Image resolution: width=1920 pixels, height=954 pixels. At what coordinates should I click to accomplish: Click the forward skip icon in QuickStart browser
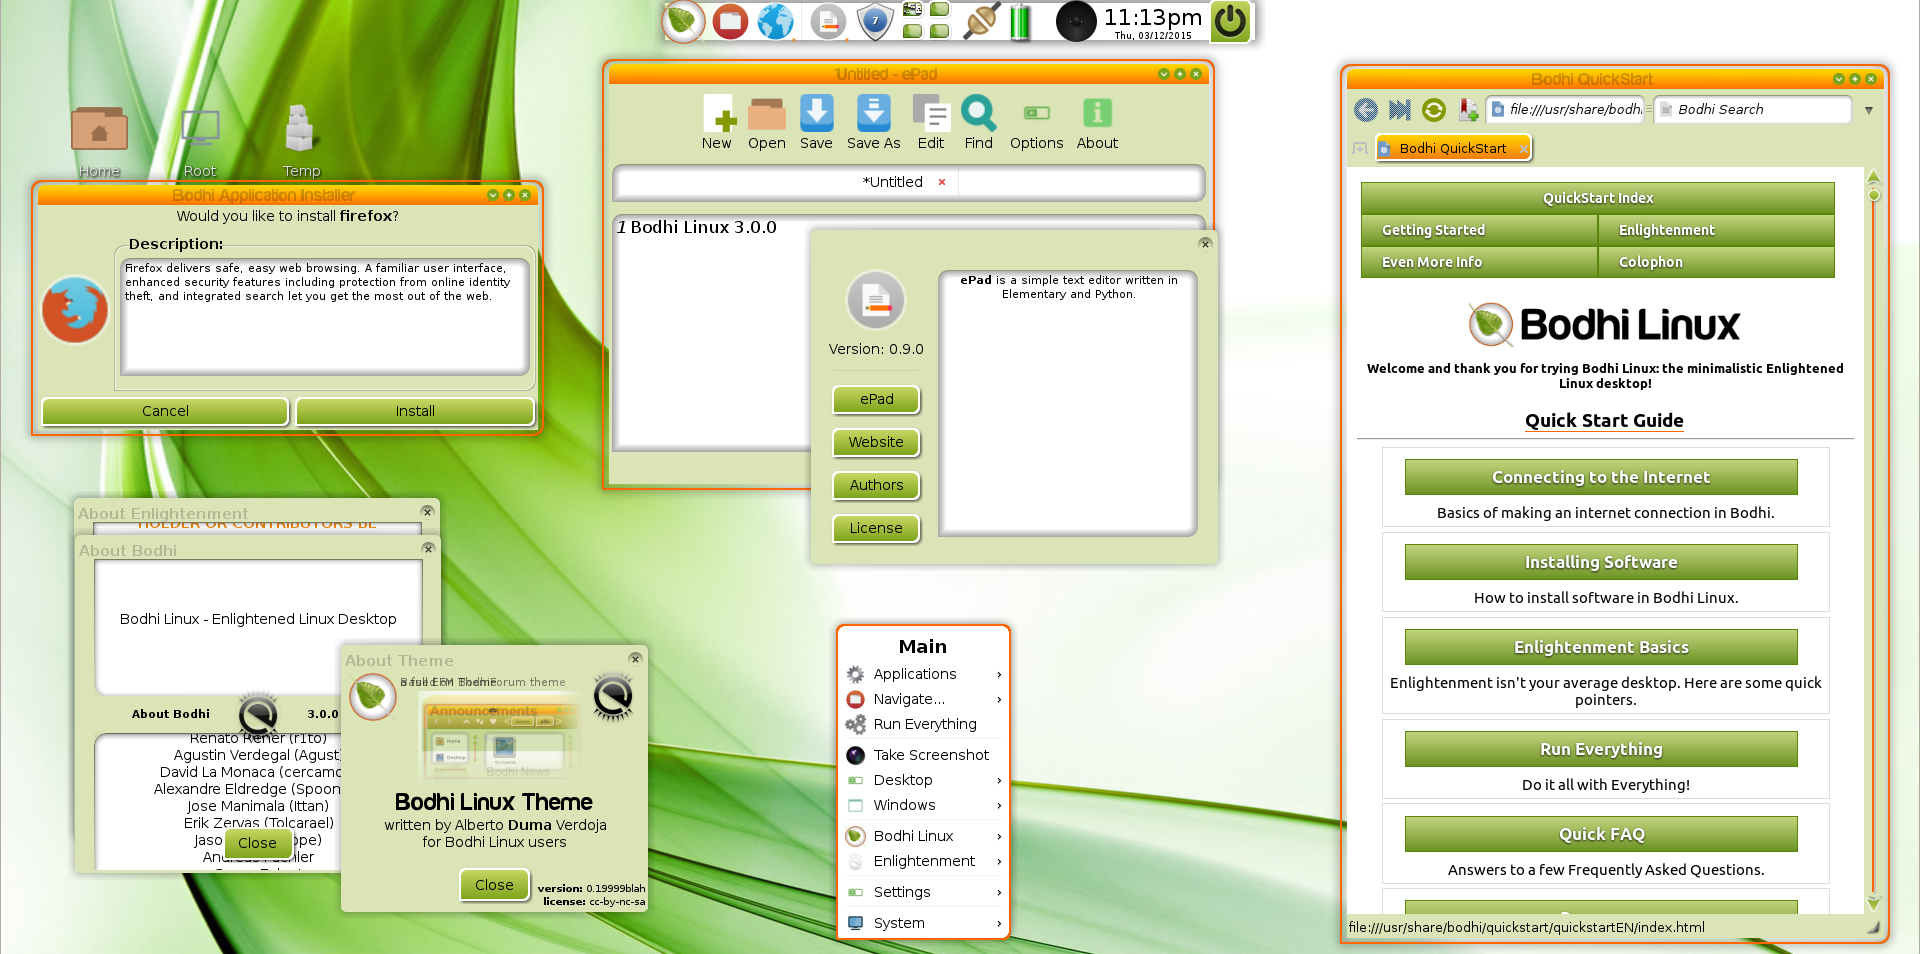1400,110
